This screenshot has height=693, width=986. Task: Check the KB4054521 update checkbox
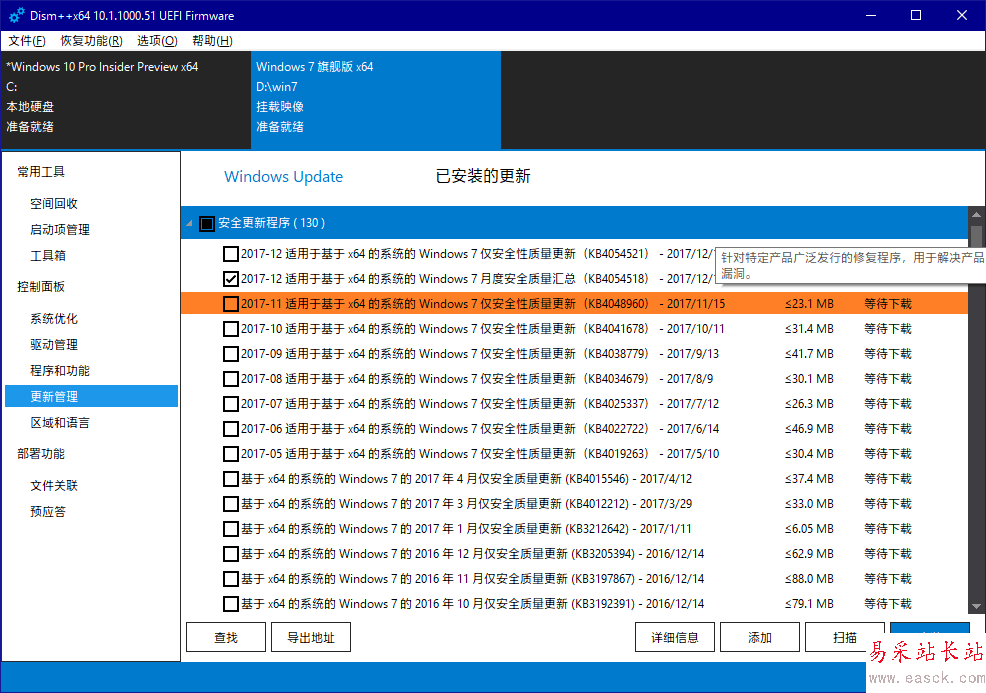pos(231,254)
